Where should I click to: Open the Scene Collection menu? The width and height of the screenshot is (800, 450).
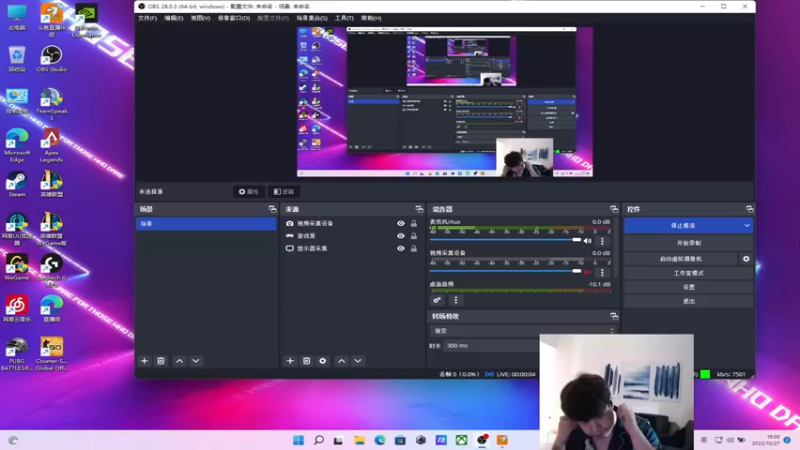(x=312, y=18)
